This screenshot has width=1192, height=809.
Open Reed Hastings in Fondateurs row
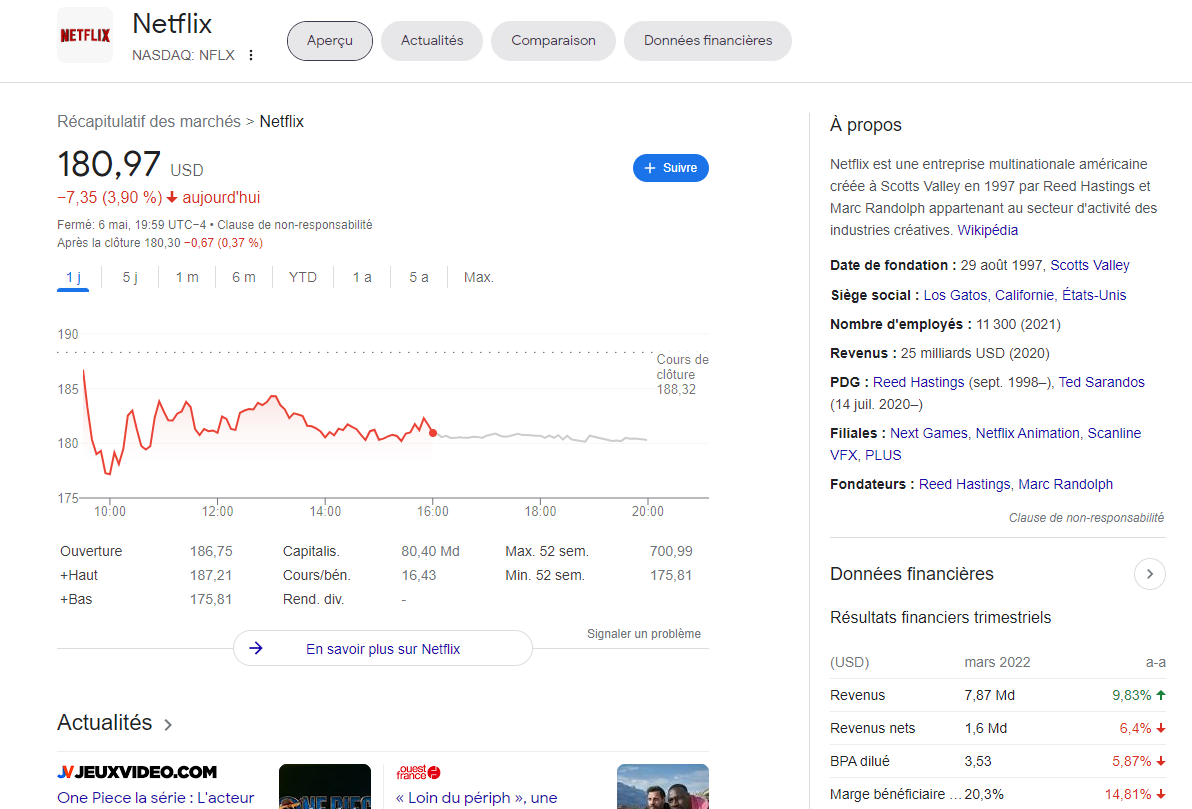point(965,484)
